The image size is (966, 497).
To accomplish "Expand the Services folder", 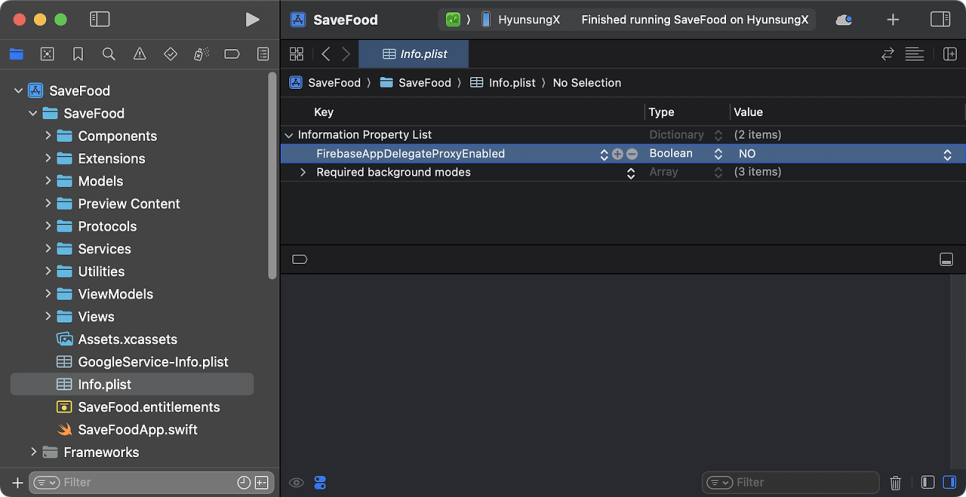I will 48,249.
